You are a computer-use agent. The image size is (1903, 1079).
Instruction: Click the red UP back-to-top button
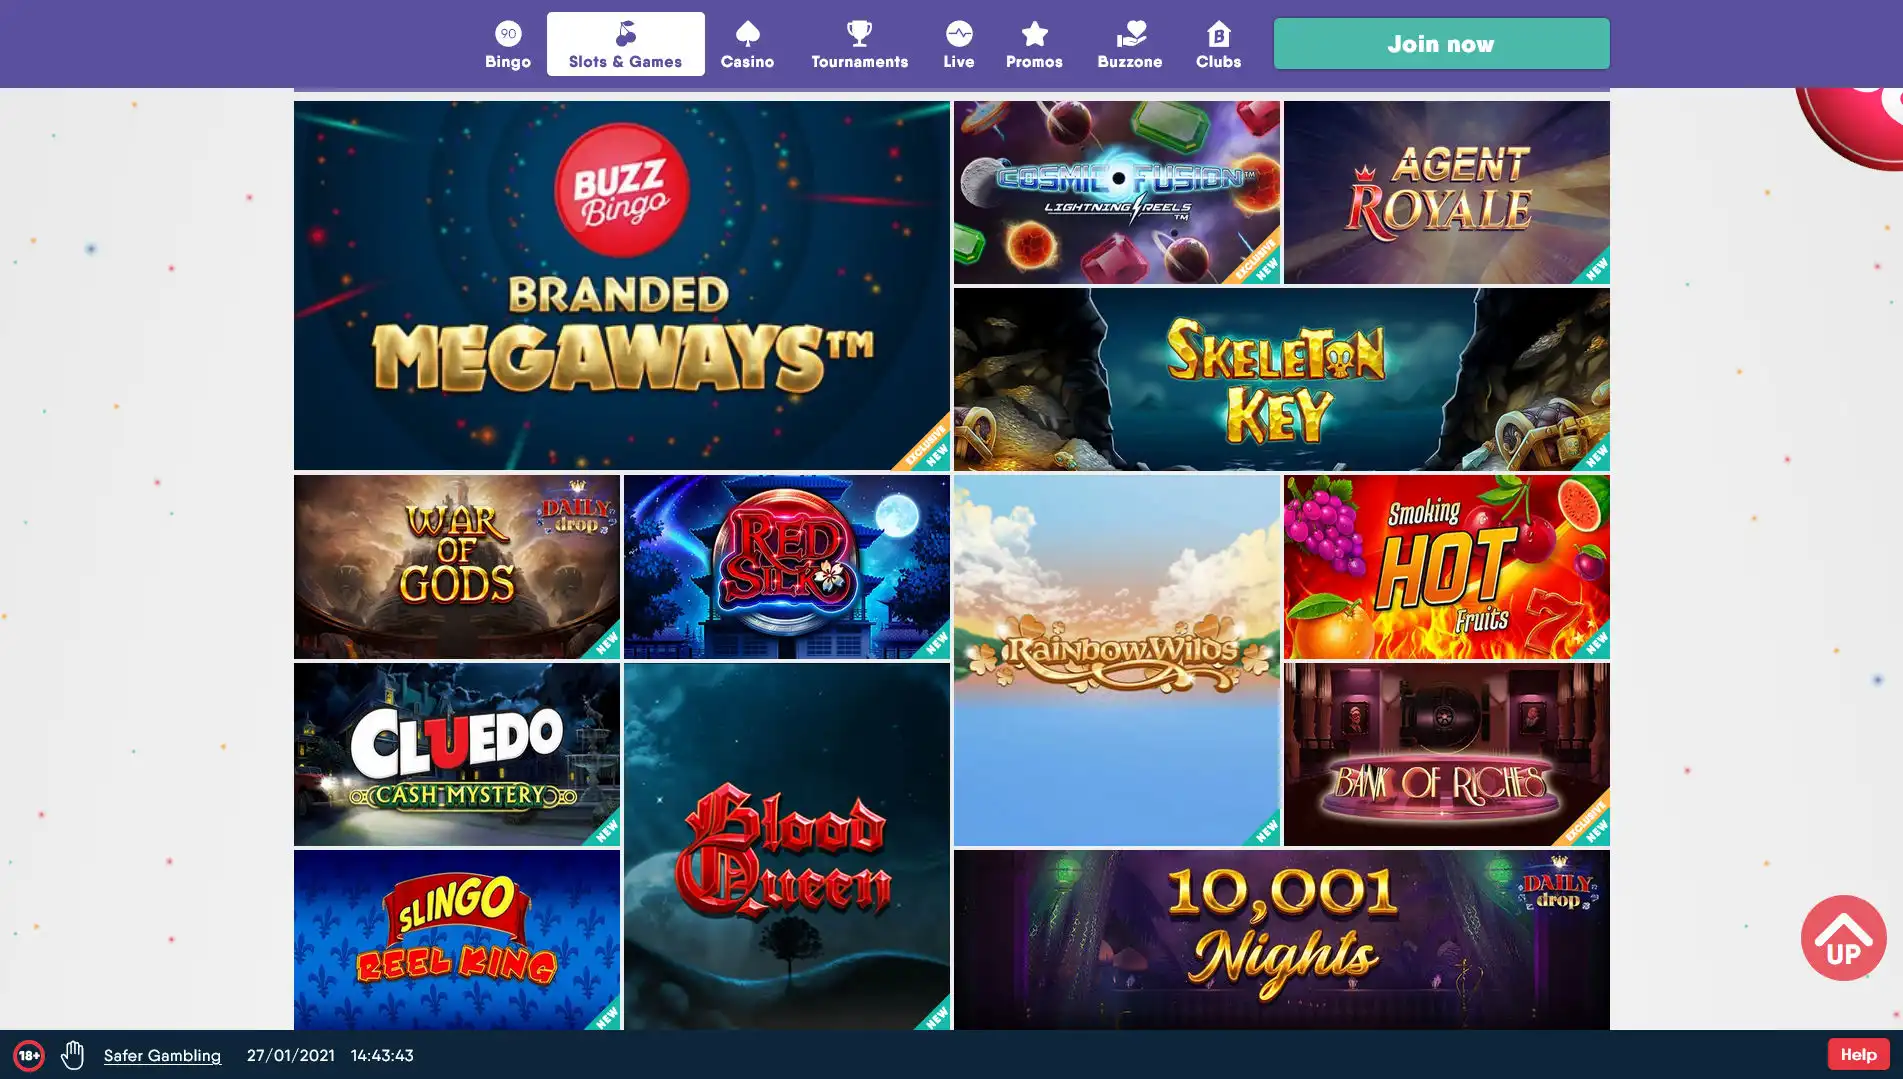tap(1843, 938)
